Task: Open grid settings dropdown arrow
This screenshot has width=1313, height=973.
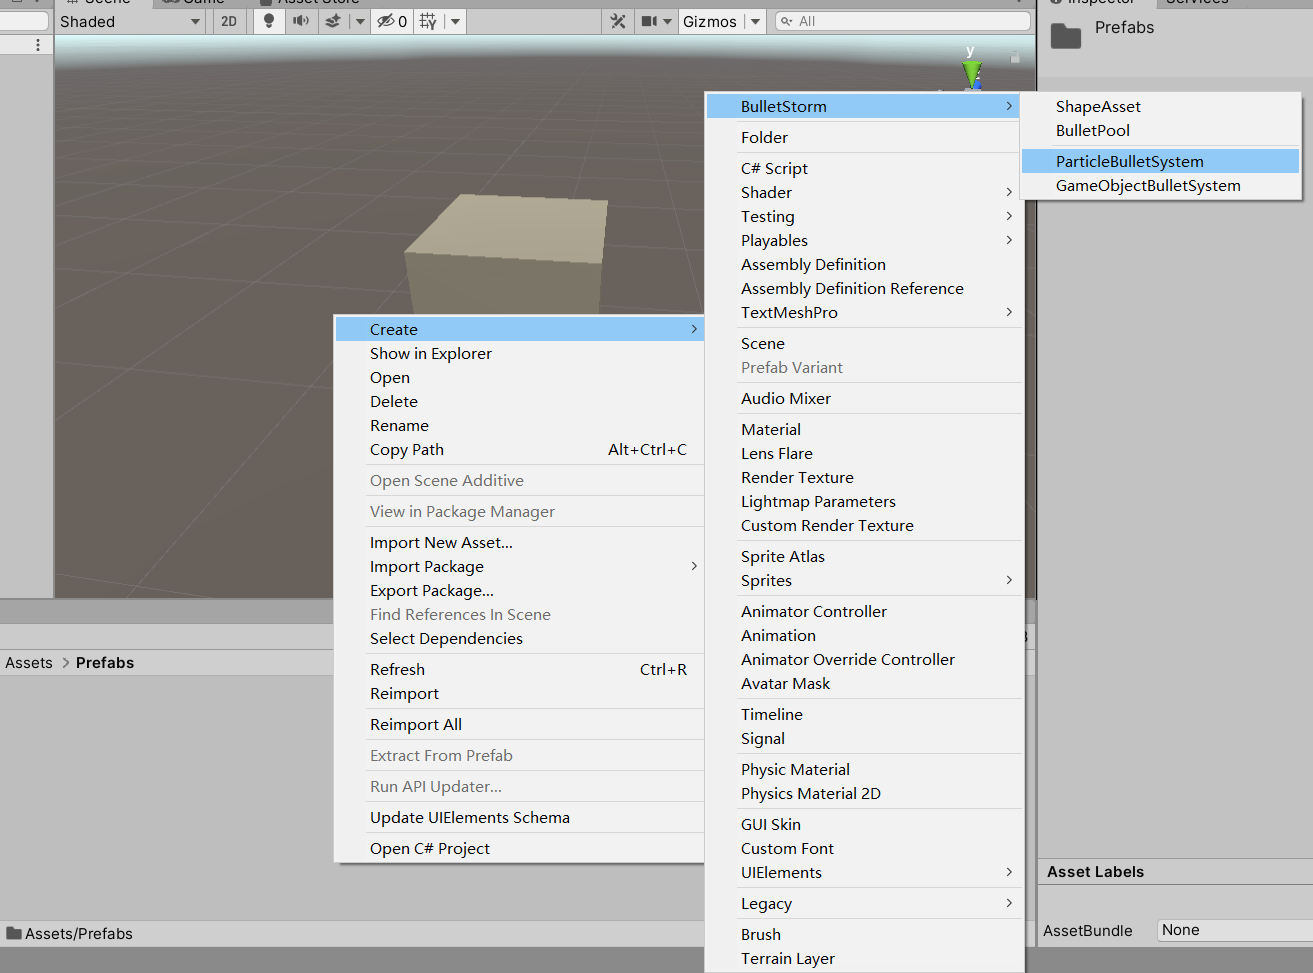Action: coord(456,21)
